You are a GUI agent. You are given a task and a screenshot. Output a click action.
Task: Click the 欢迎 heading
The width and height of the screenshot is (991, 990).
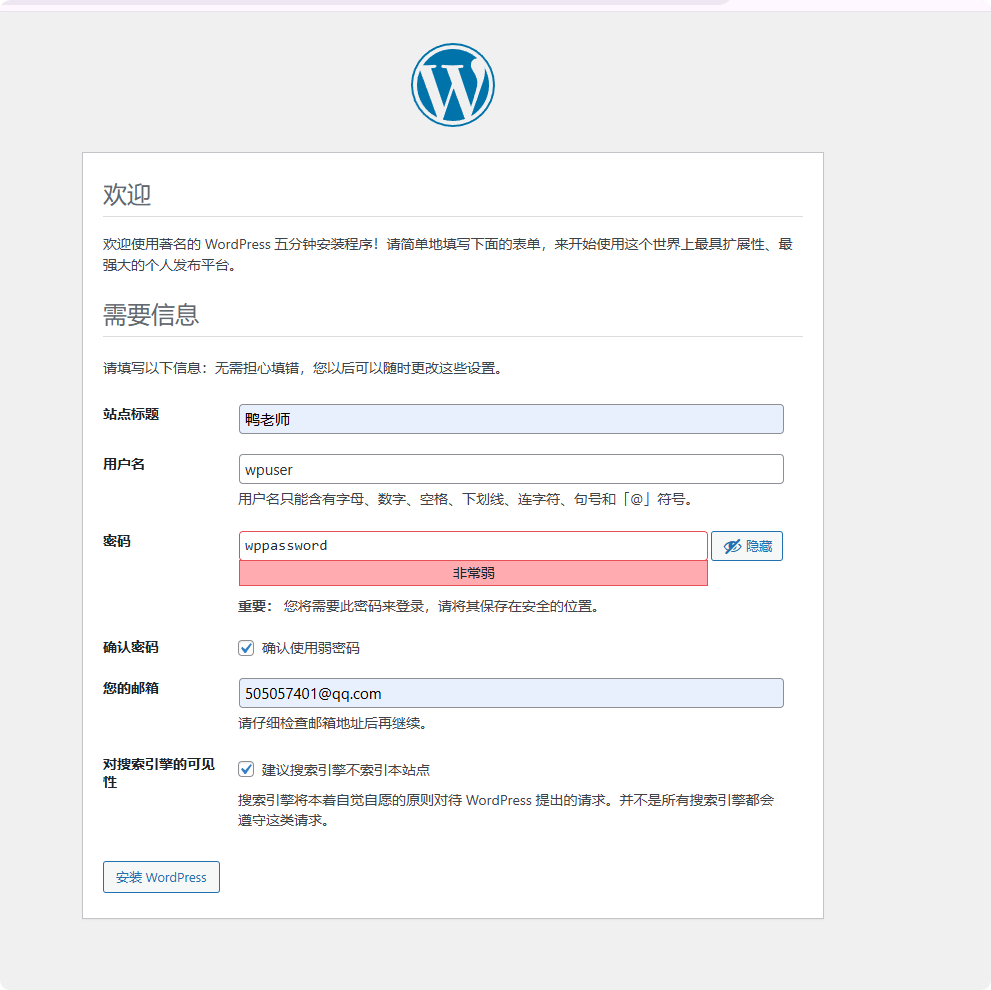[127, 194]
